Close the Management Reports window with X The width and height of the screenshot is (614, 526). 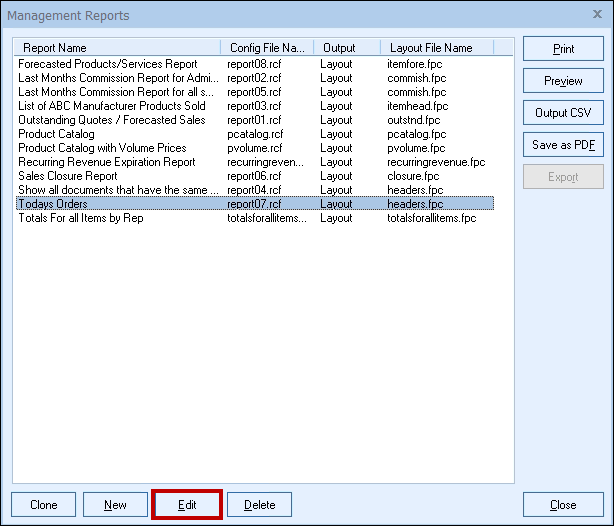click(597, 16)
